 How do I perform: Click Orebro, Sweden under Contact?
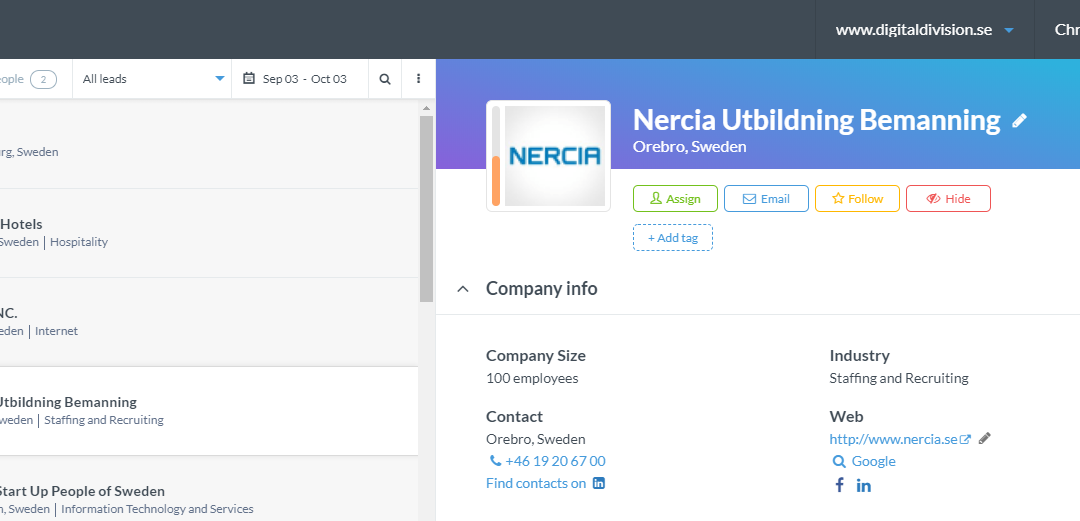click(x=536, y=439)
